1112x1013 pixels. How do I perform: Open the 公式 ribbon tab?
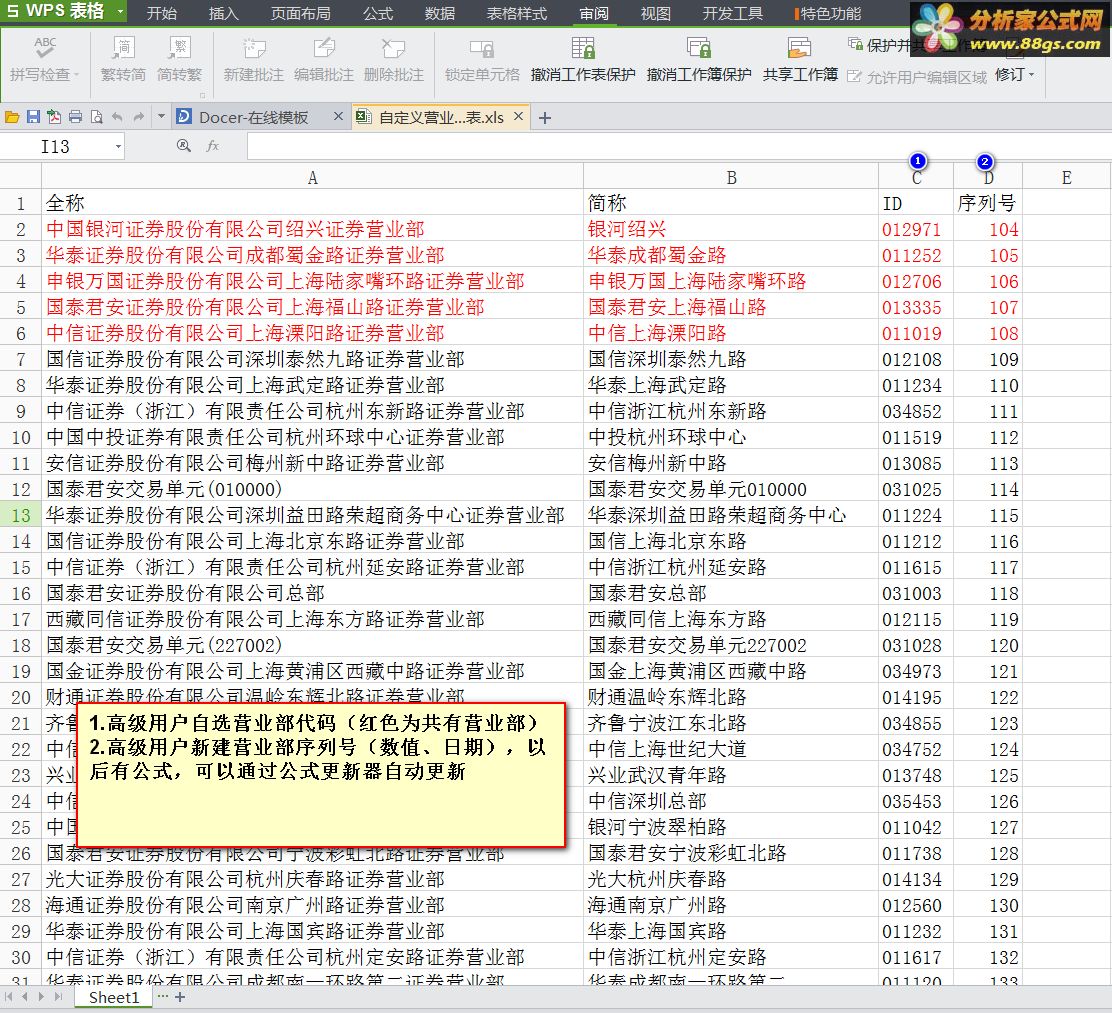point(378,13)
